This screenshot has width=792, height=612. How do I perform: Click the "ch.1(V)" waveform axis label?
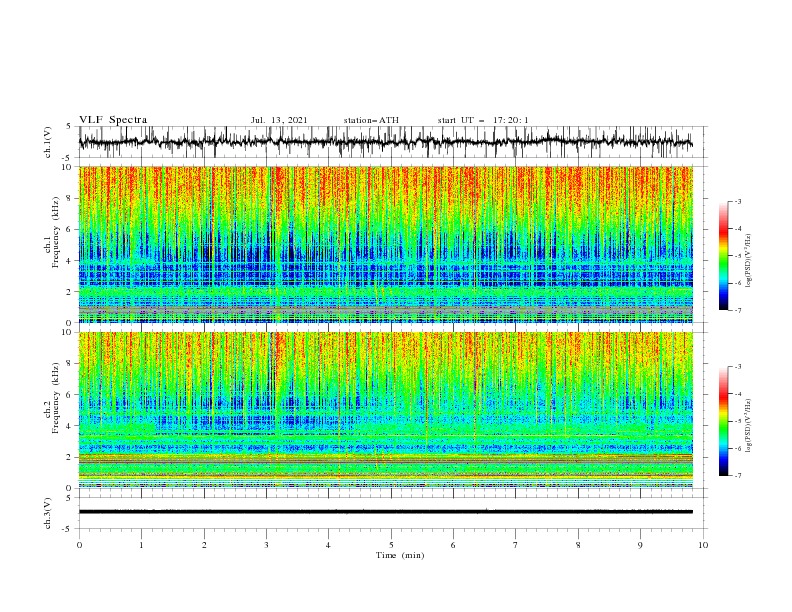coord(48,142)
